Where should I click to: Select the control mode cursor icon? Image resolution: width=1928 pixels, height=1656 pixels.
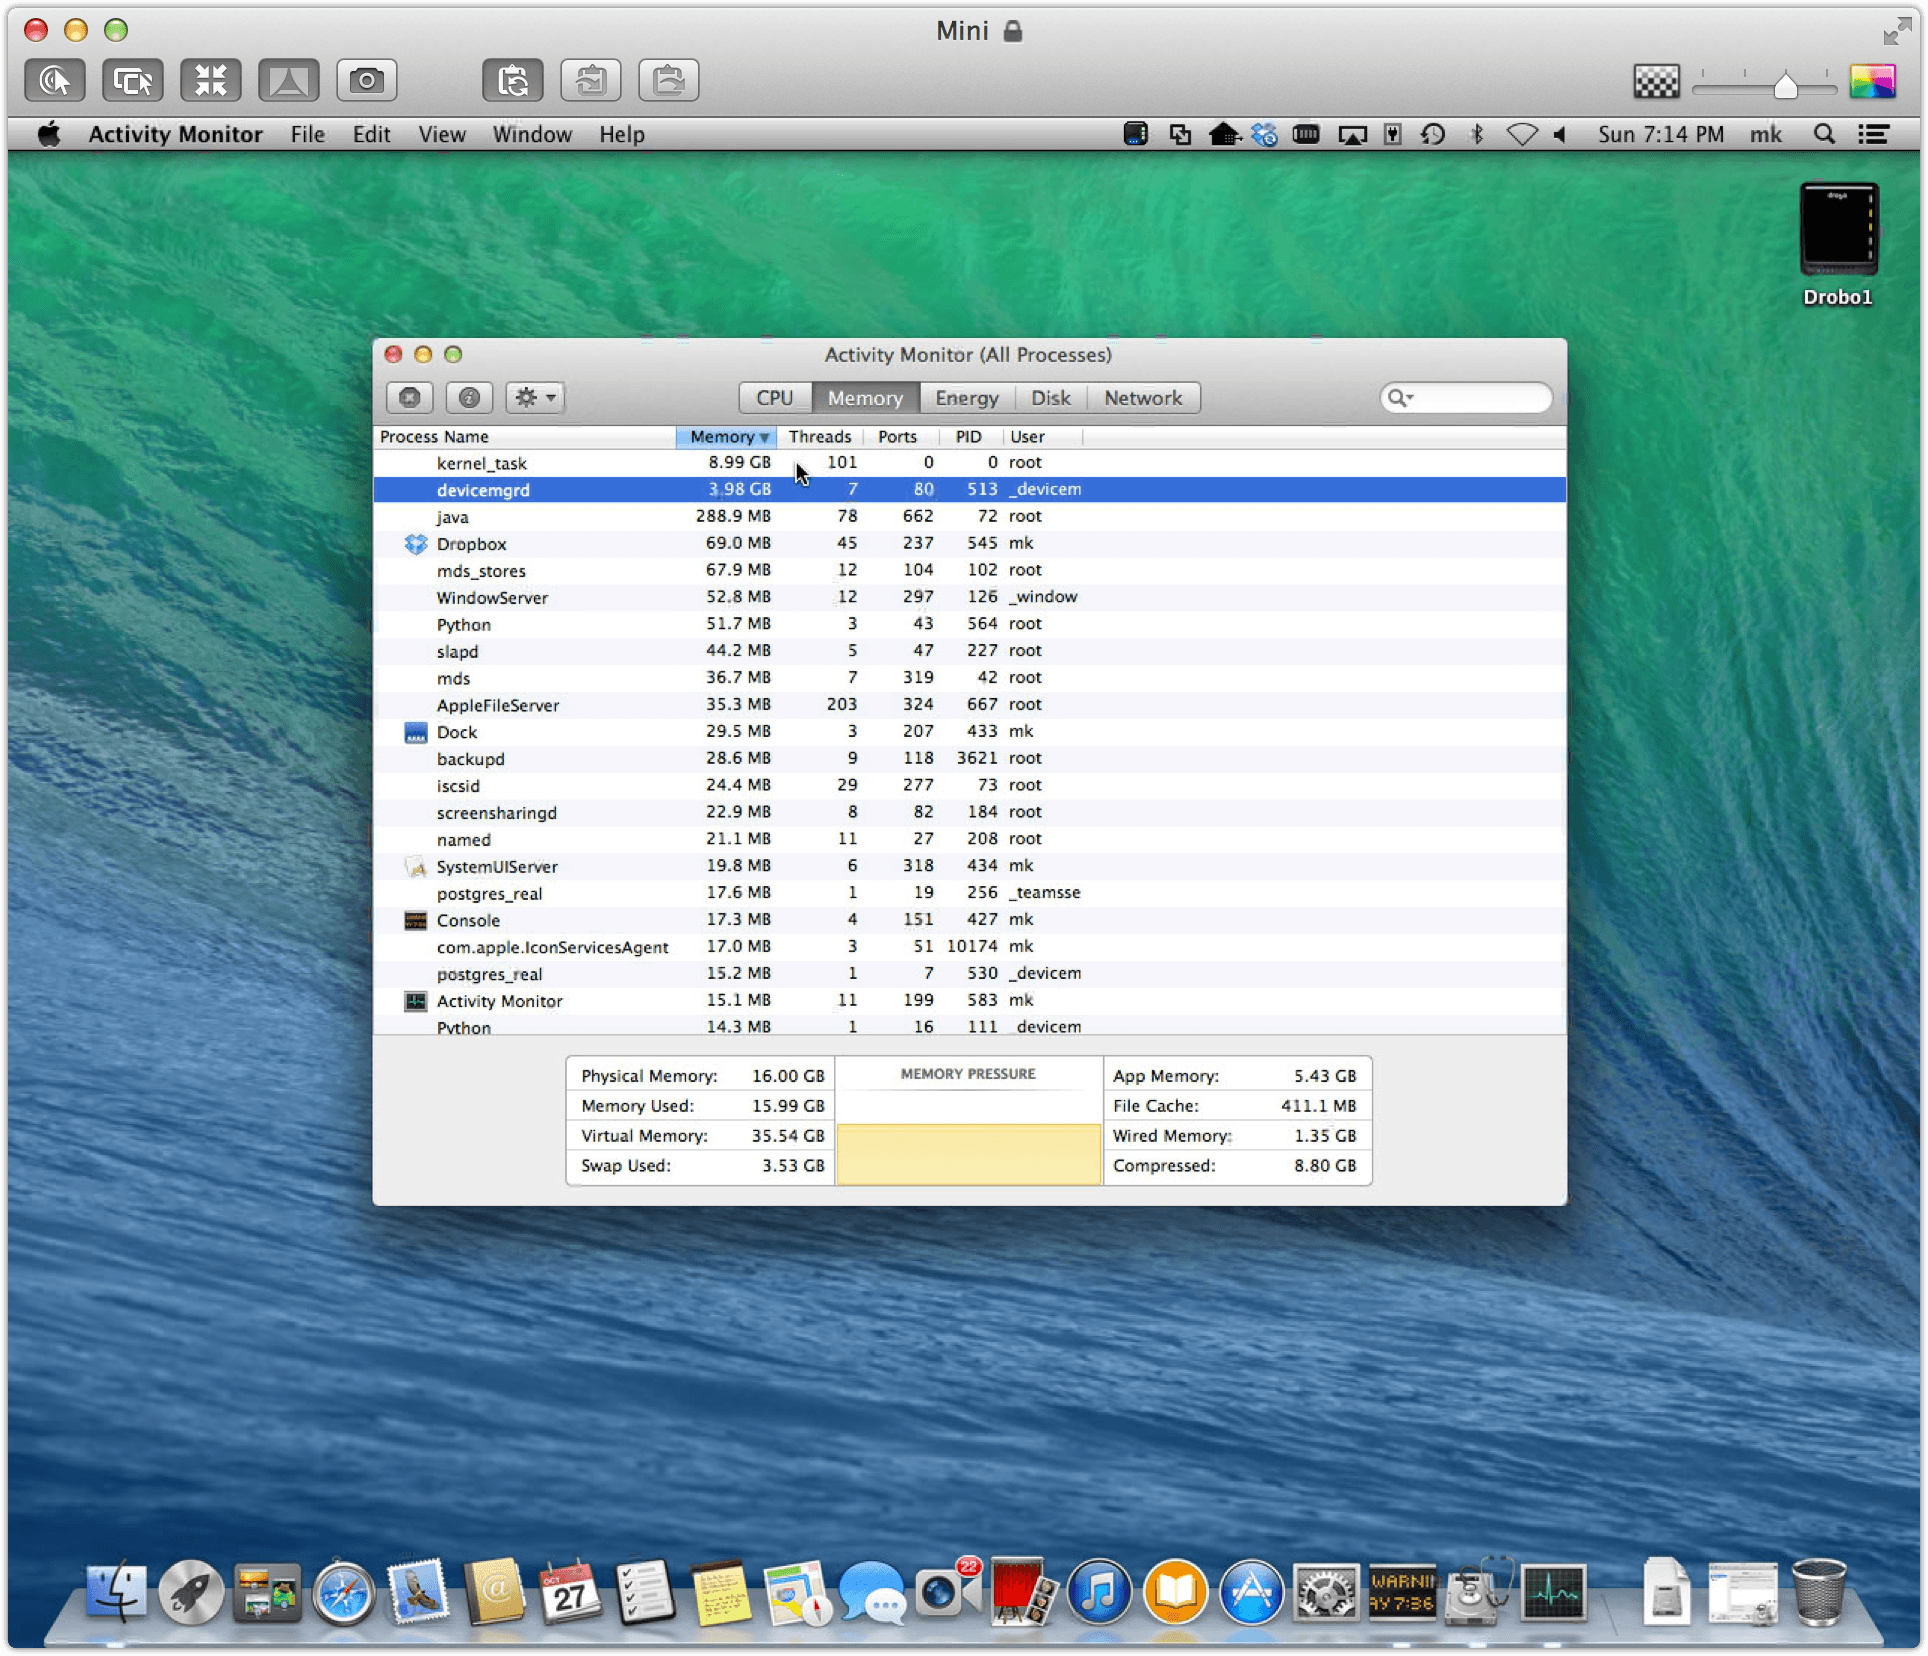pos(54,81)
